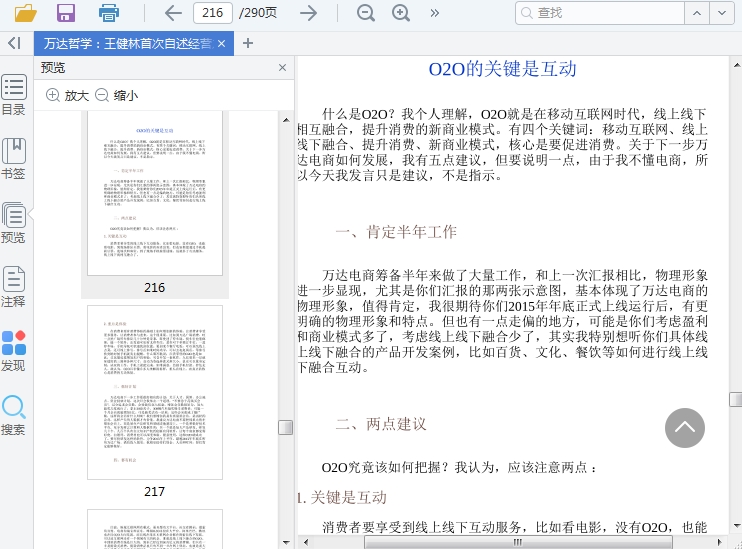
Task: Click the heading O2O的关键是互动
Action: pos(503,69)
